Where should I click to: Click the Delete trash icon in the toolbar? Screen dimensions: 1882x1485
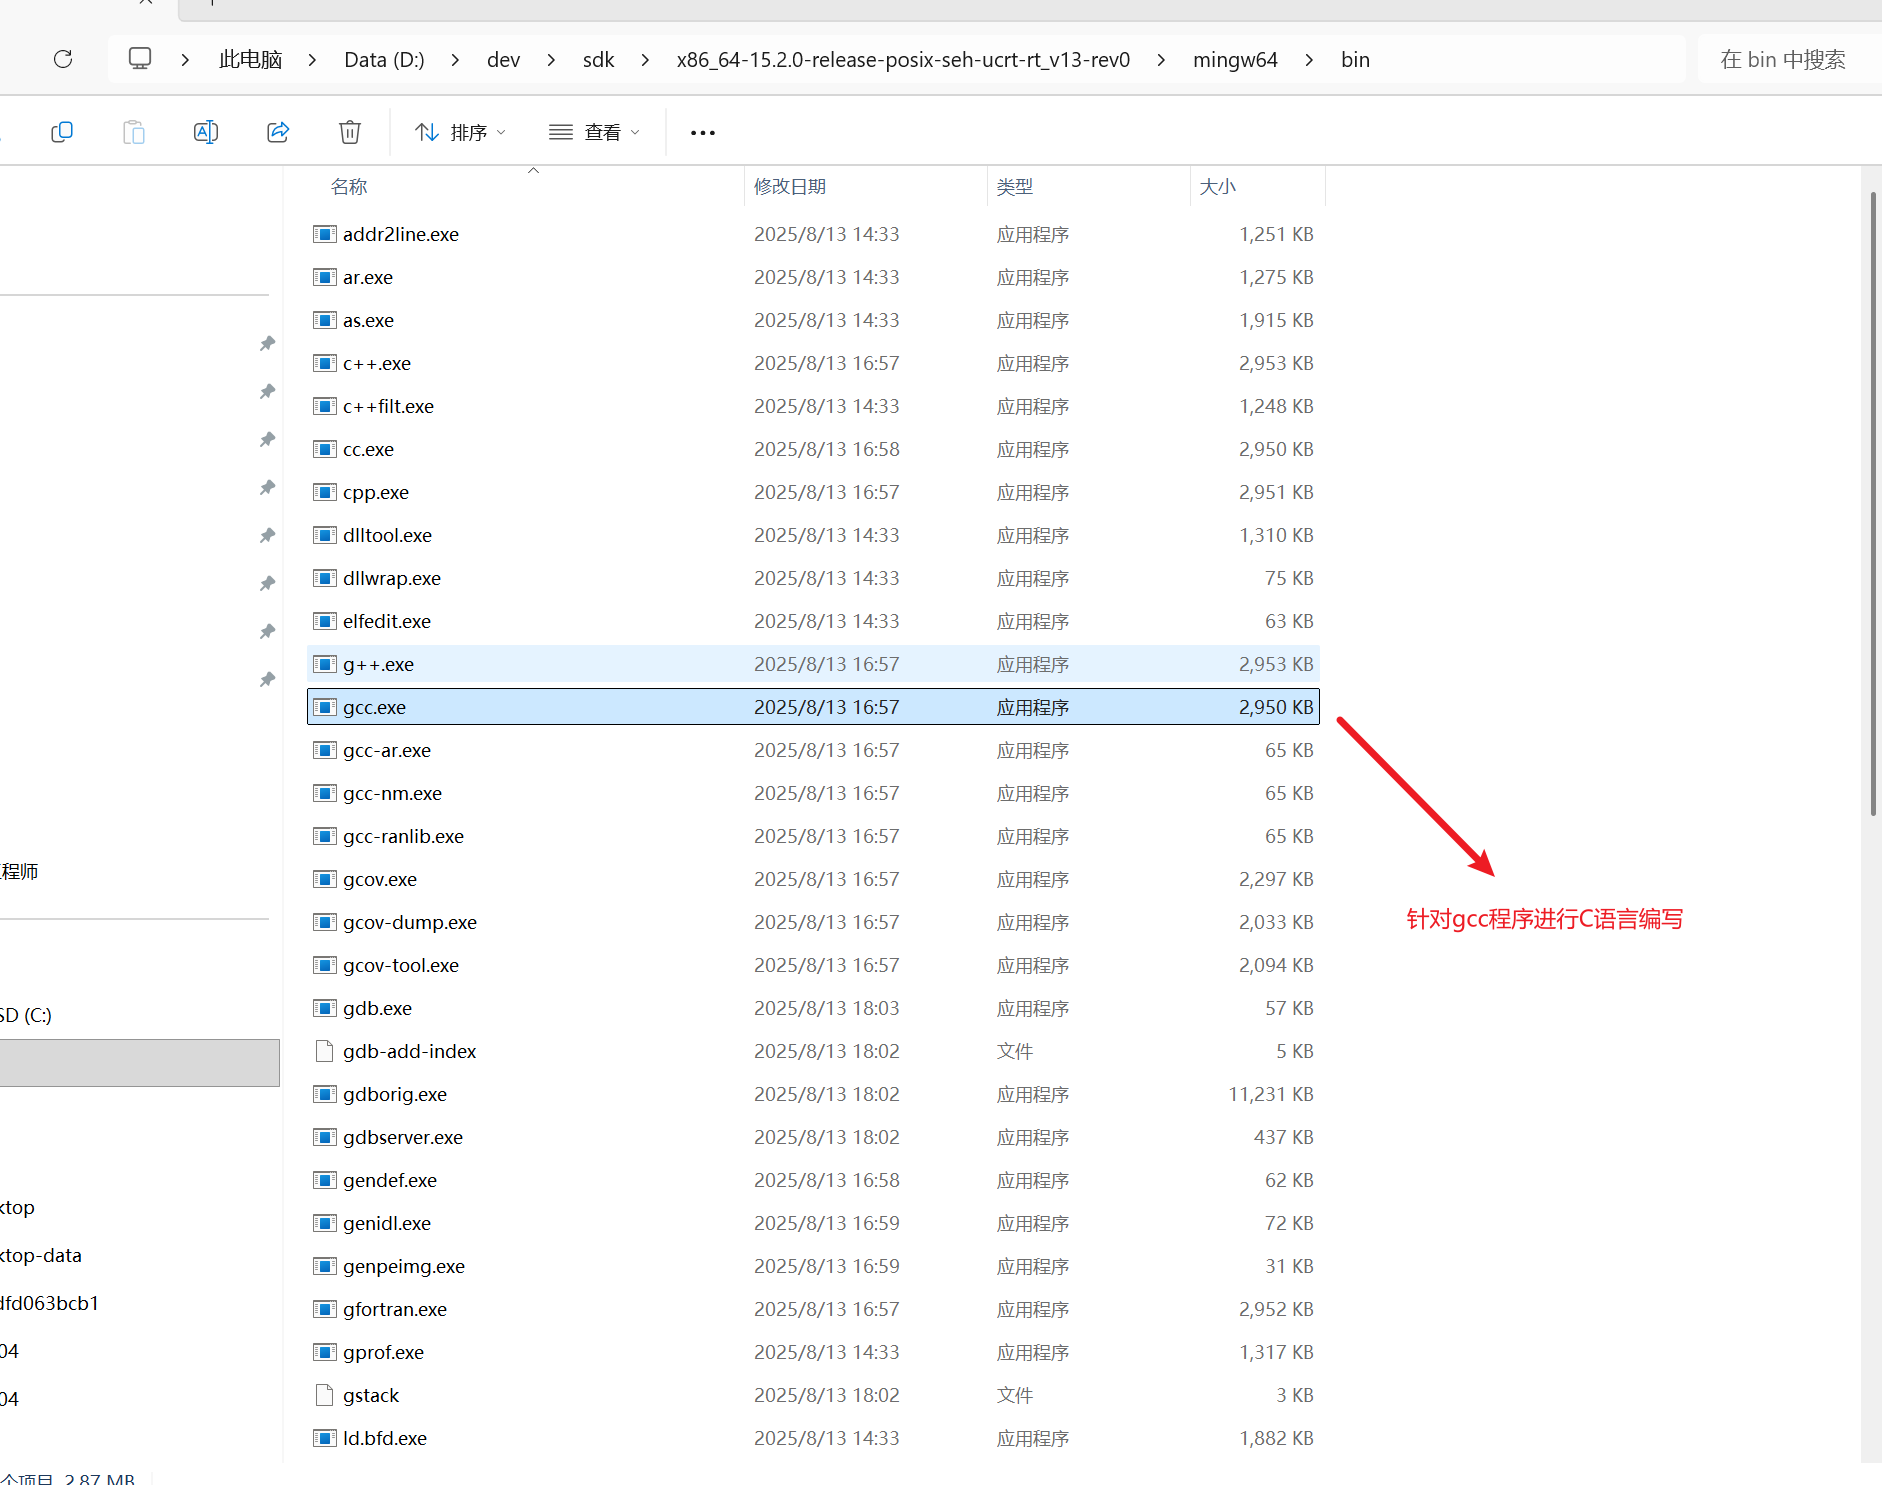(x=350, y=132)
